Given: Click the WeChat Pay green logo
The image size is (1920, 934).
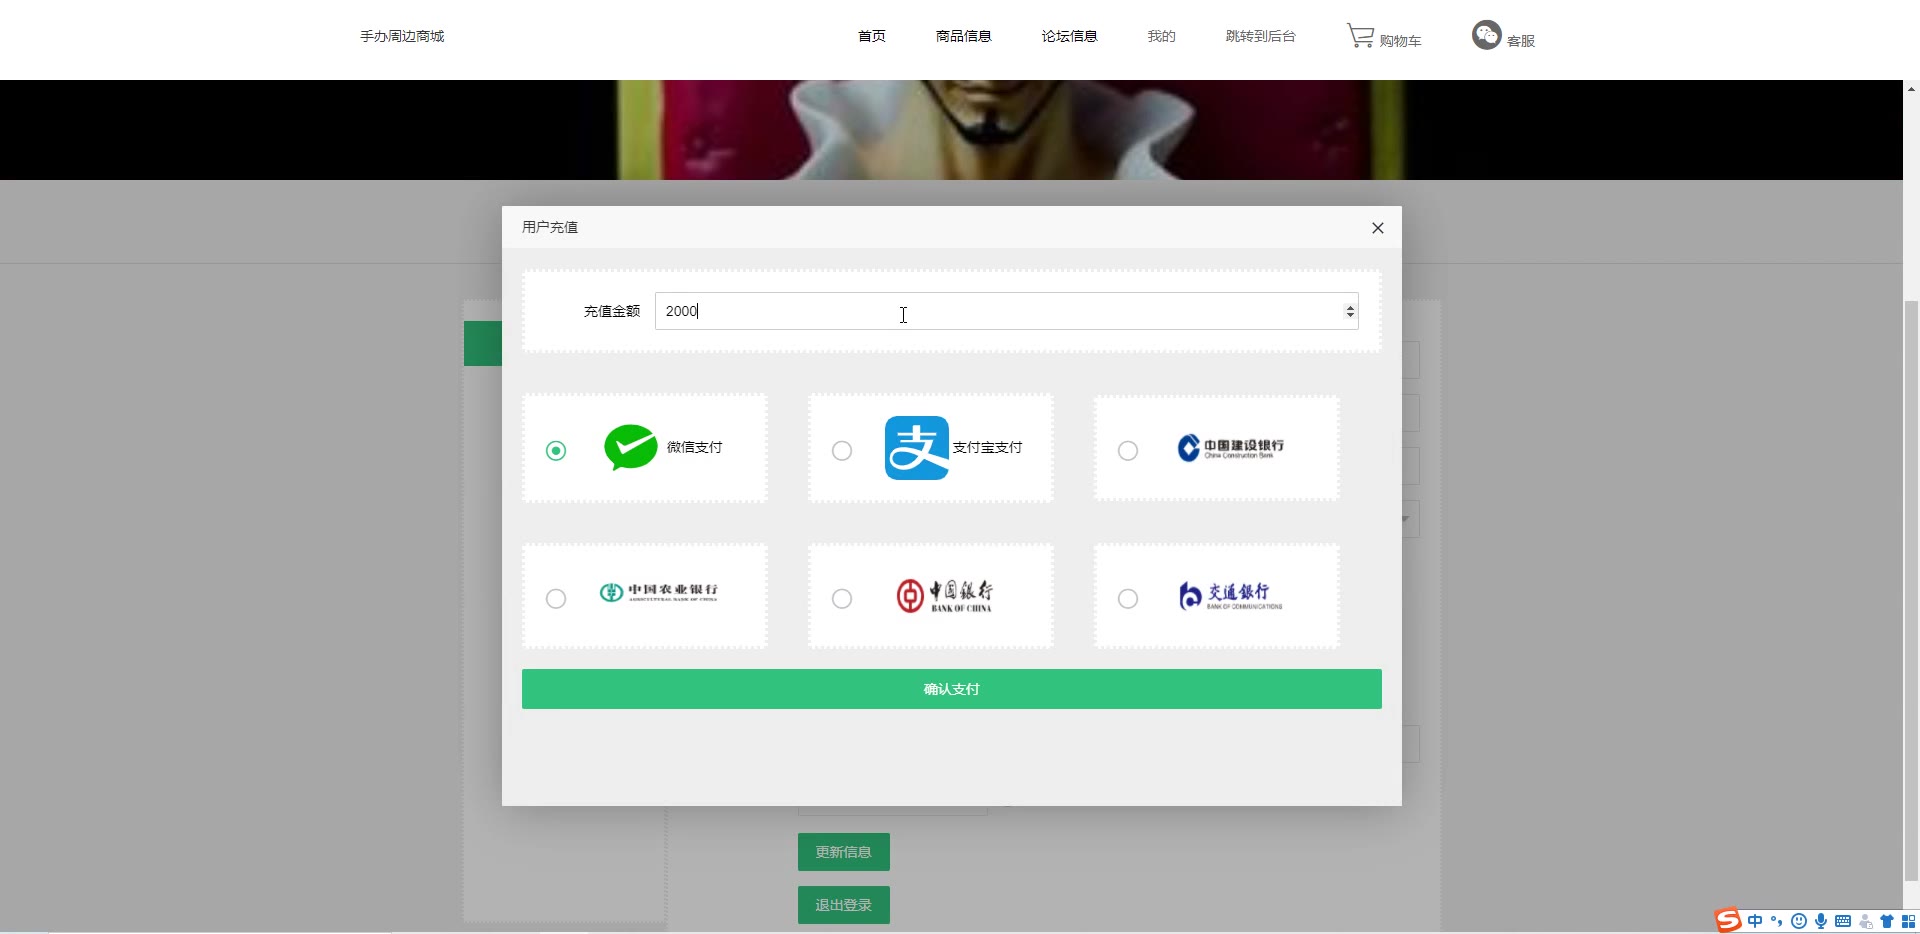Looking at the screenshot, I should coord(631,447).
